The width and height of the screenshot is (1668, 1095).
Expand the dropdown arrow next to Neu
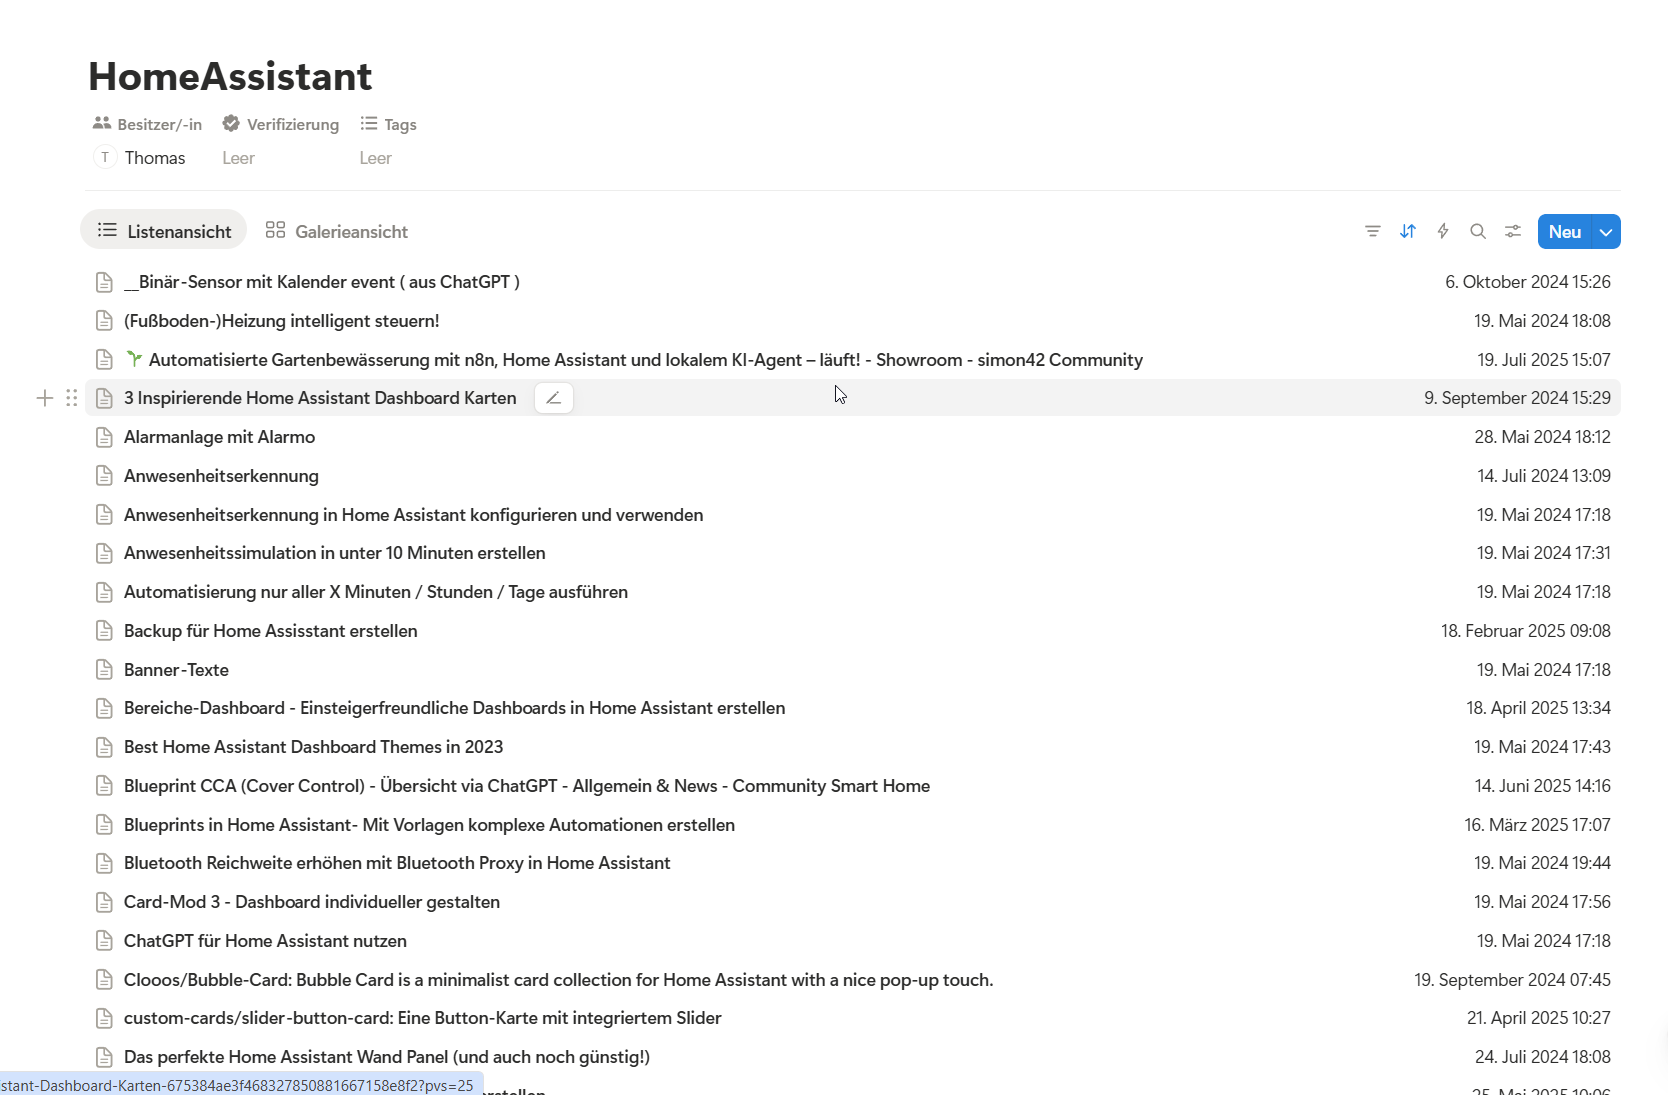coord(1606,232)
